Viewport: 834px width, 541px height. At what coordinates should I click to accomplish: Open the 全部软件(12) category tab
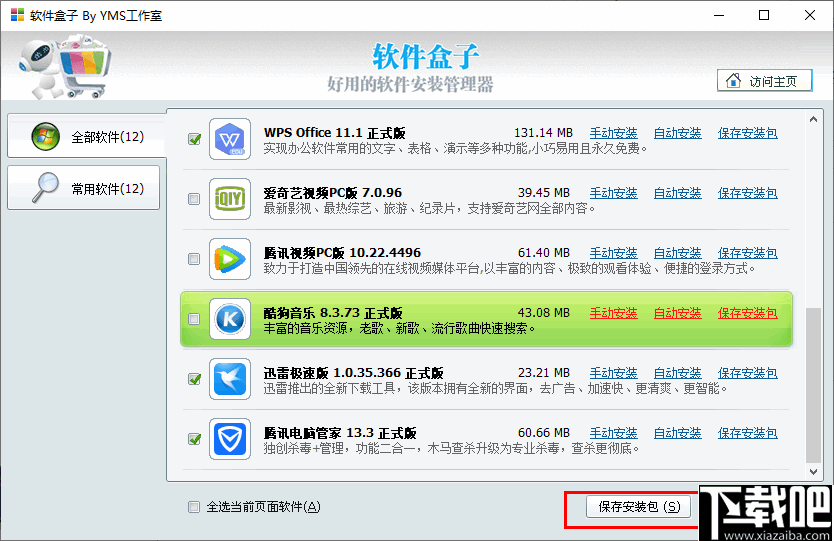point(87,136)
